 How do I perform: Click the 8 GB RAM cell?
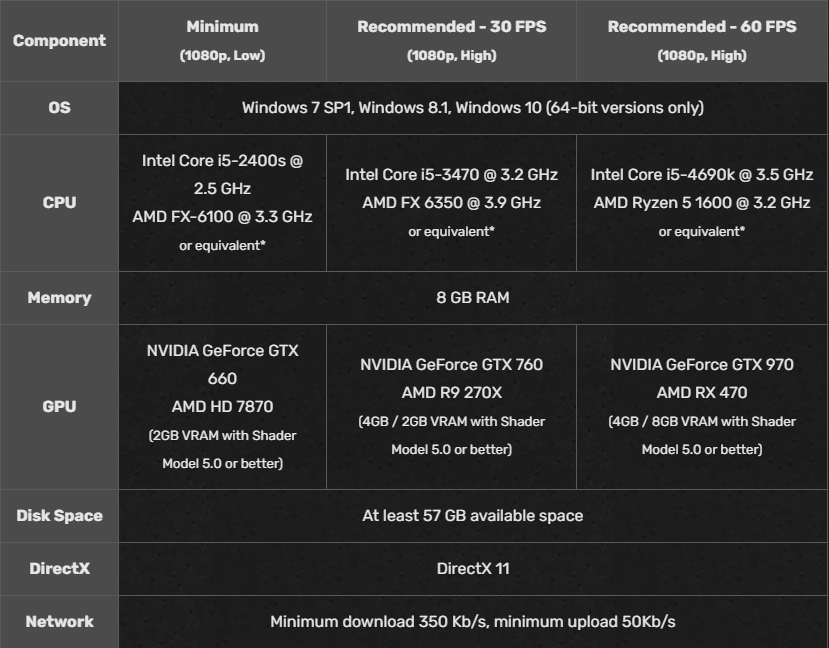pyautogui.click(x=473, y=297)
